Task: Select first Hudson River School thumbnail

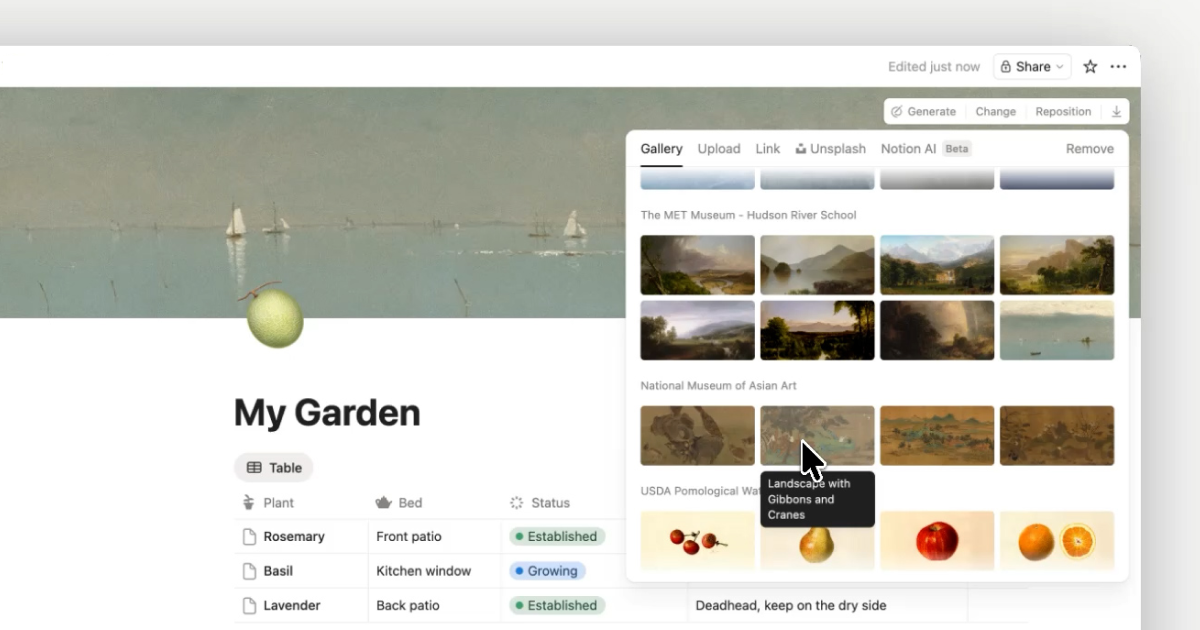Action: click(698, 265)
